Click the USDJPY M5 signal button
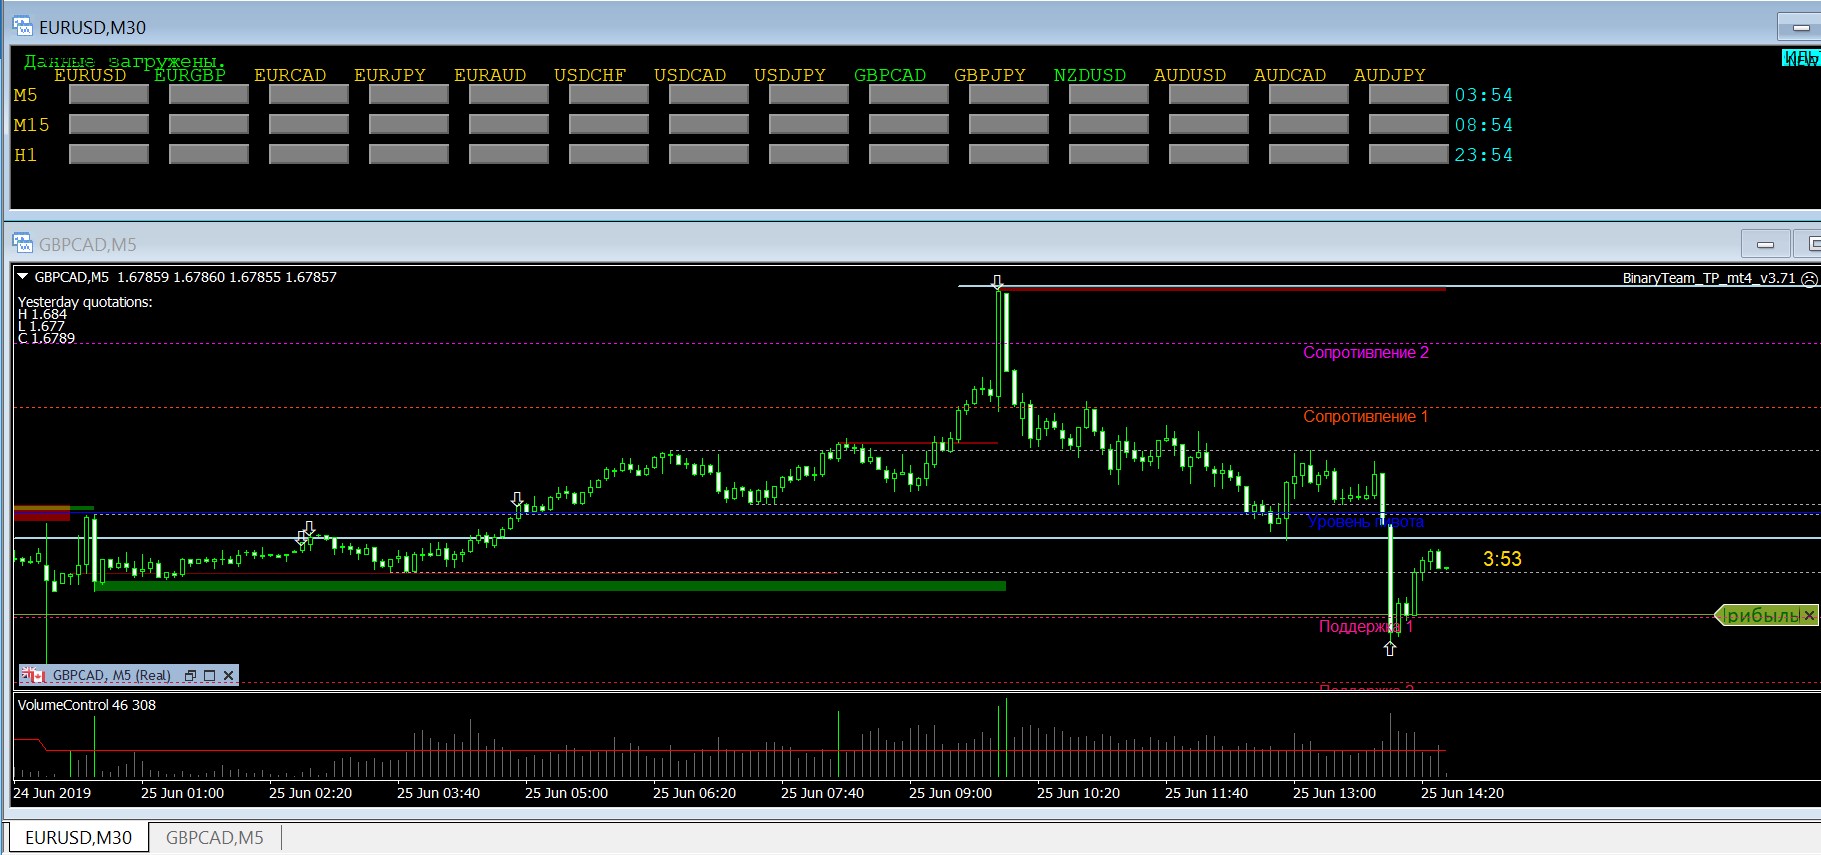The width and height of the screenshot is (1821, 855). [808, 95]
